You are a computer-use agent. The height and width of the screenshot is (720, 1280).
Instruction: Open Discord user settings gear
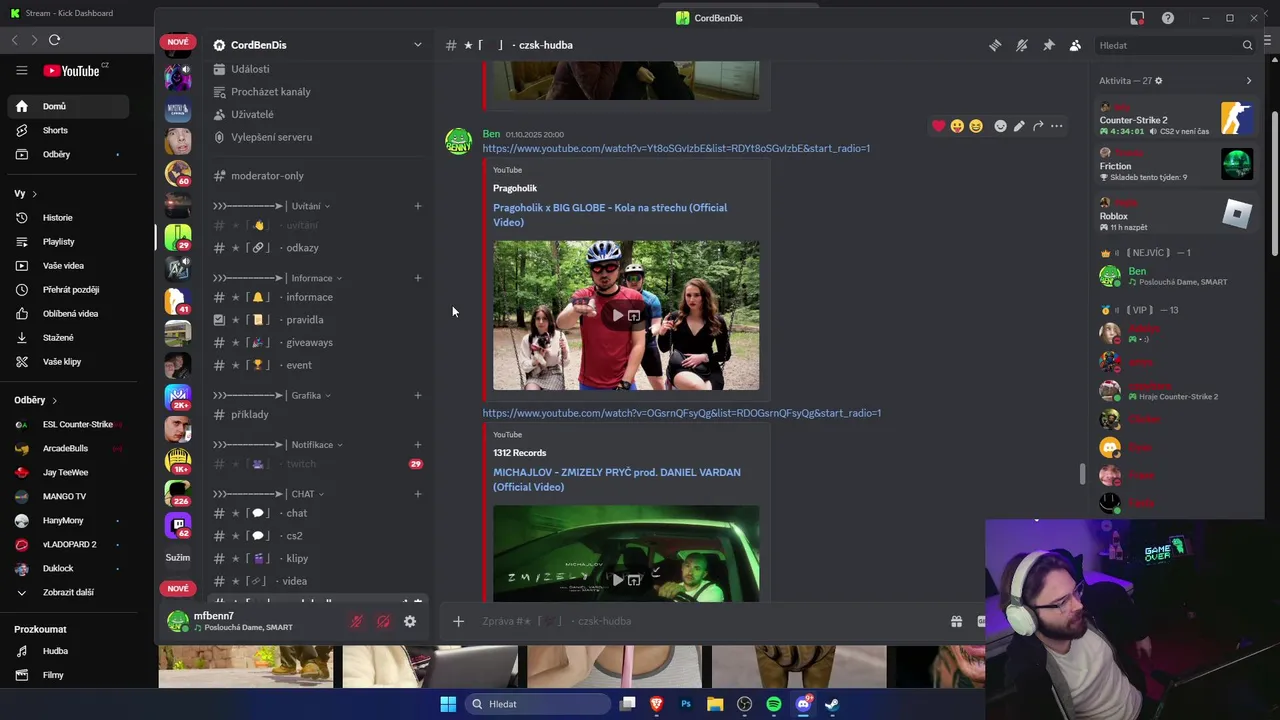point(410,621)
